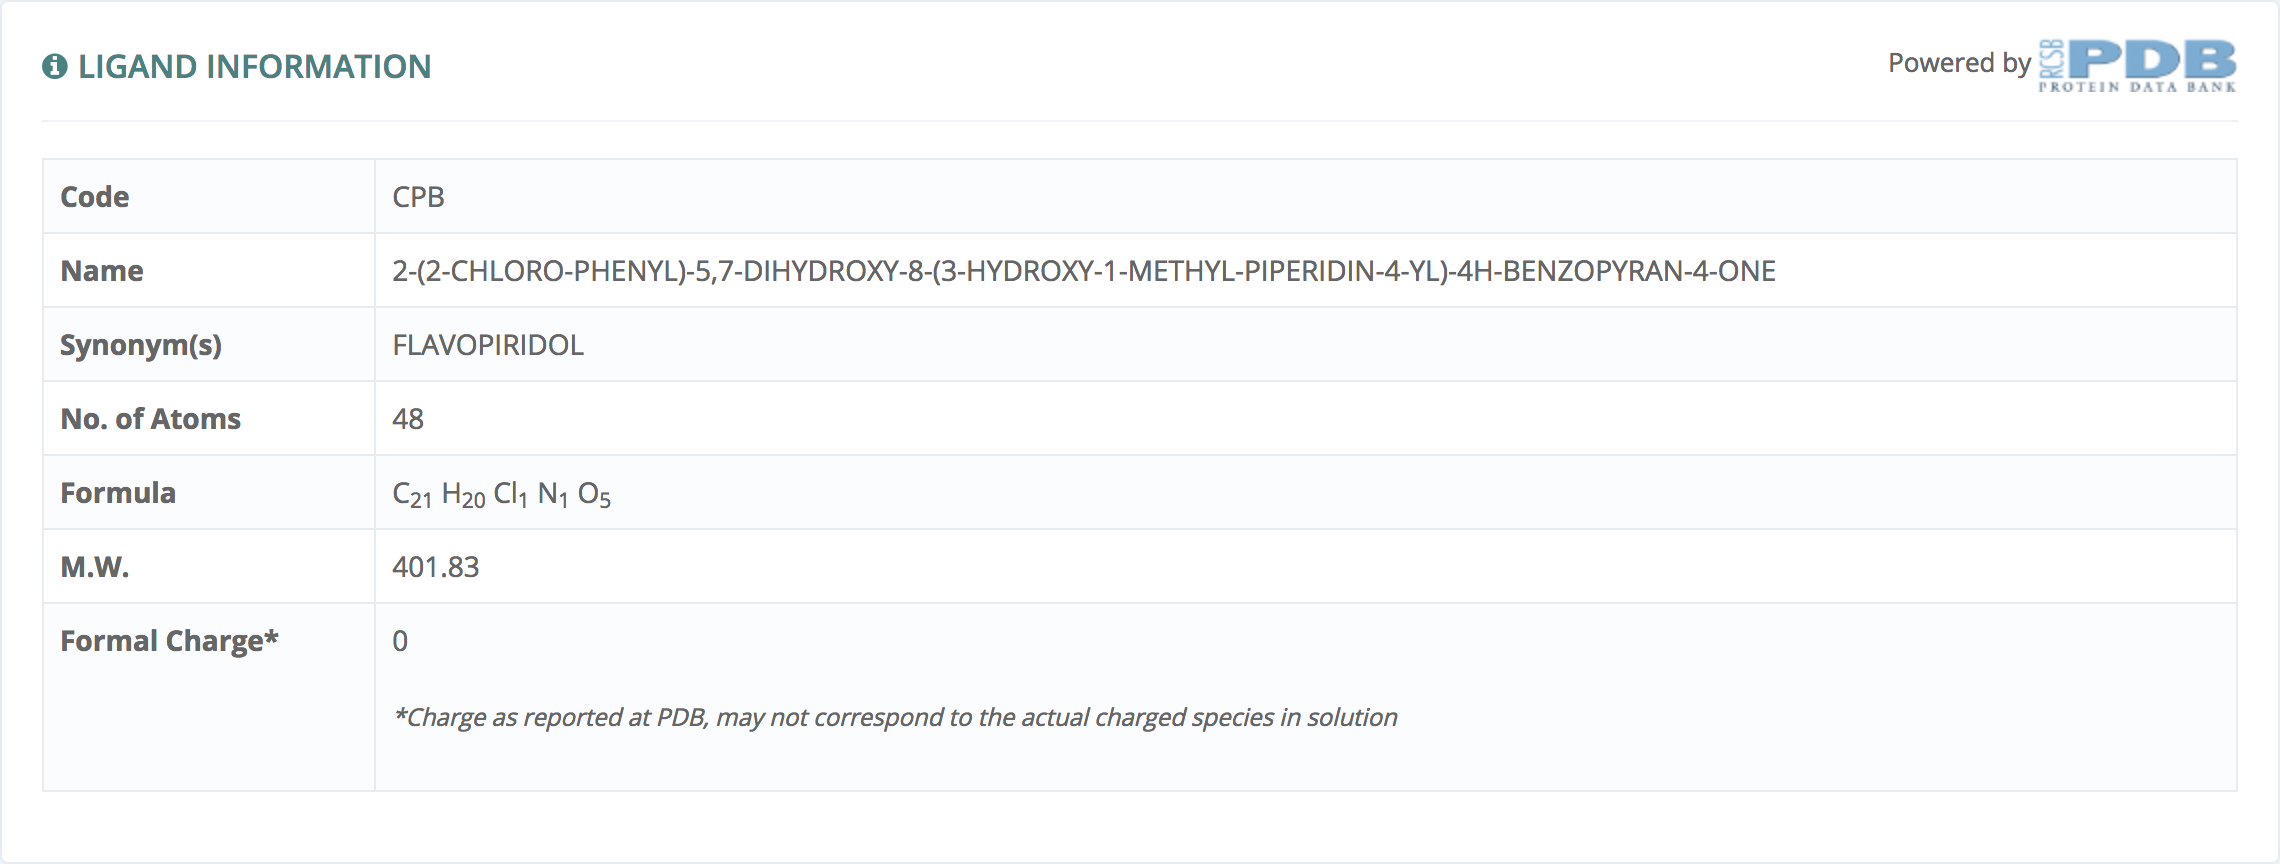
Task: Open the RCSB PDB logo
Action: click(2137, 66)
